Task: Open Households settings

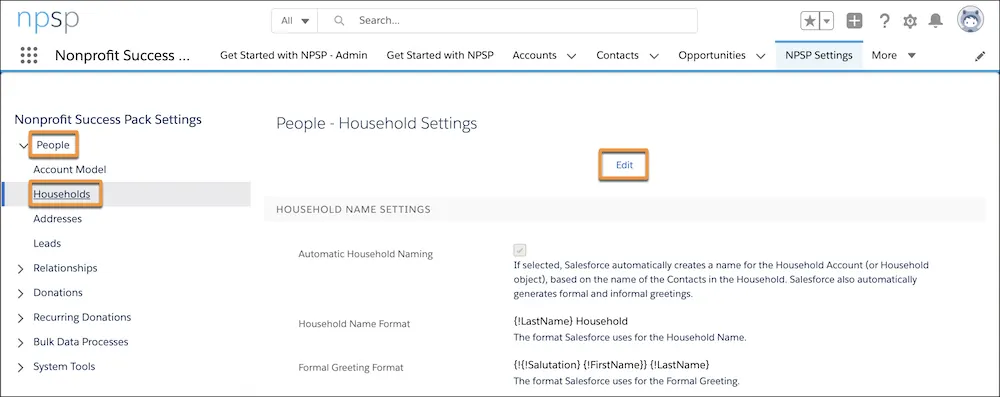Action: pos(62,194)
